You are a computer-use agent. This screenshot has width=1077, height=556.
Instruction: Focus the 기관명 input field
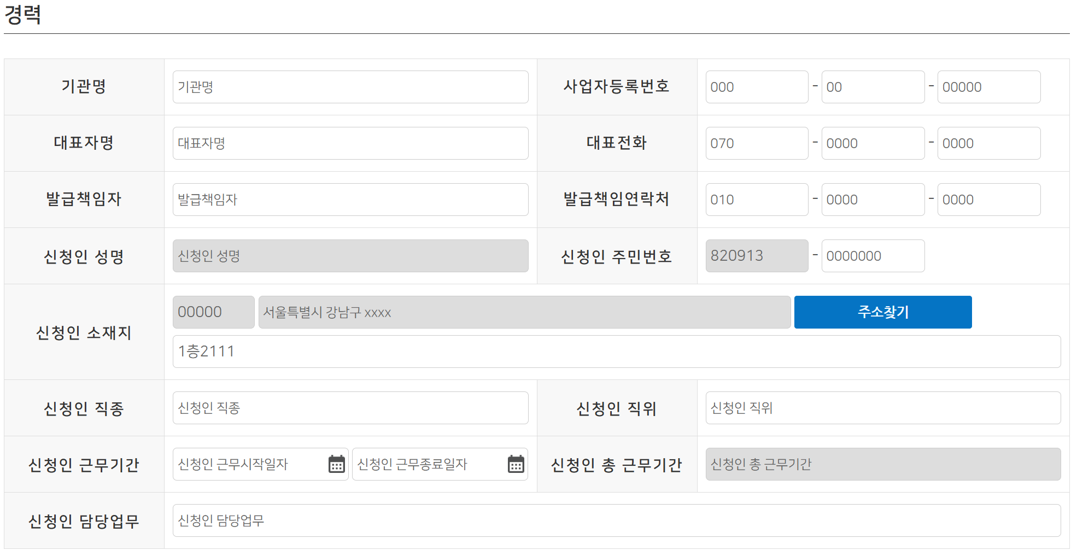[350, 87]
